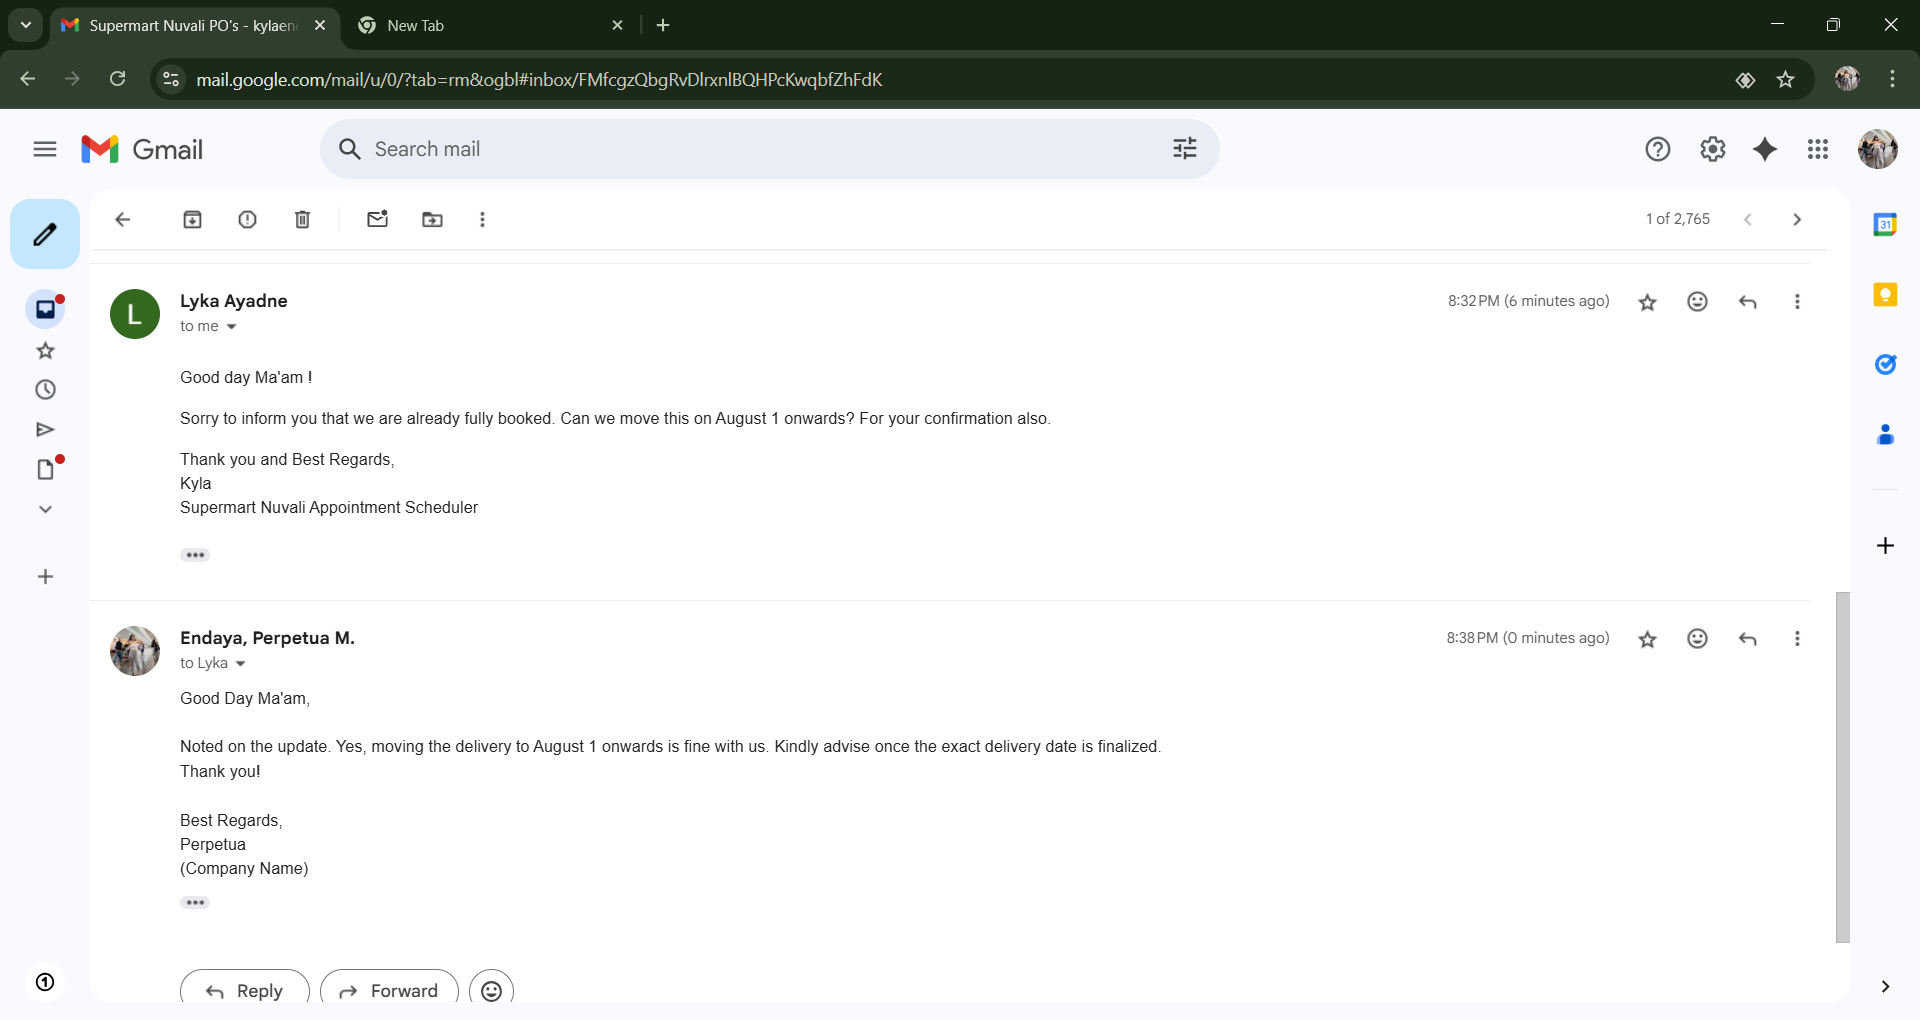
Task: Open Google apps grid
Action: (1818, 149)
